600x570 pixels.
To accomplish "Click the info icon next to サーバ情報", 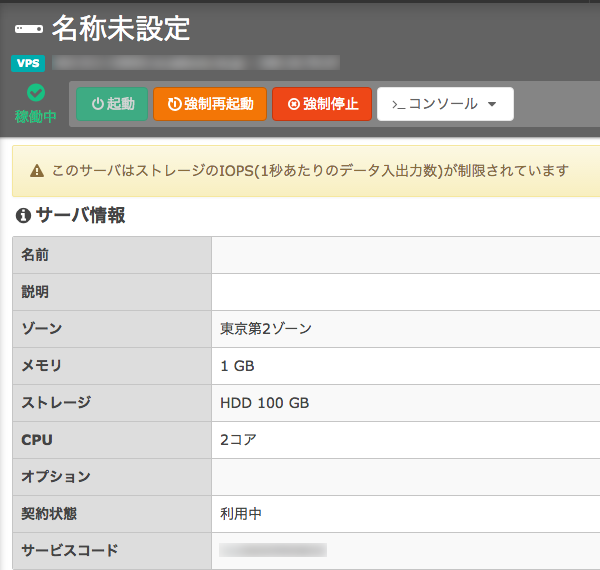I will pyautogui.click(x=23, y=216).
